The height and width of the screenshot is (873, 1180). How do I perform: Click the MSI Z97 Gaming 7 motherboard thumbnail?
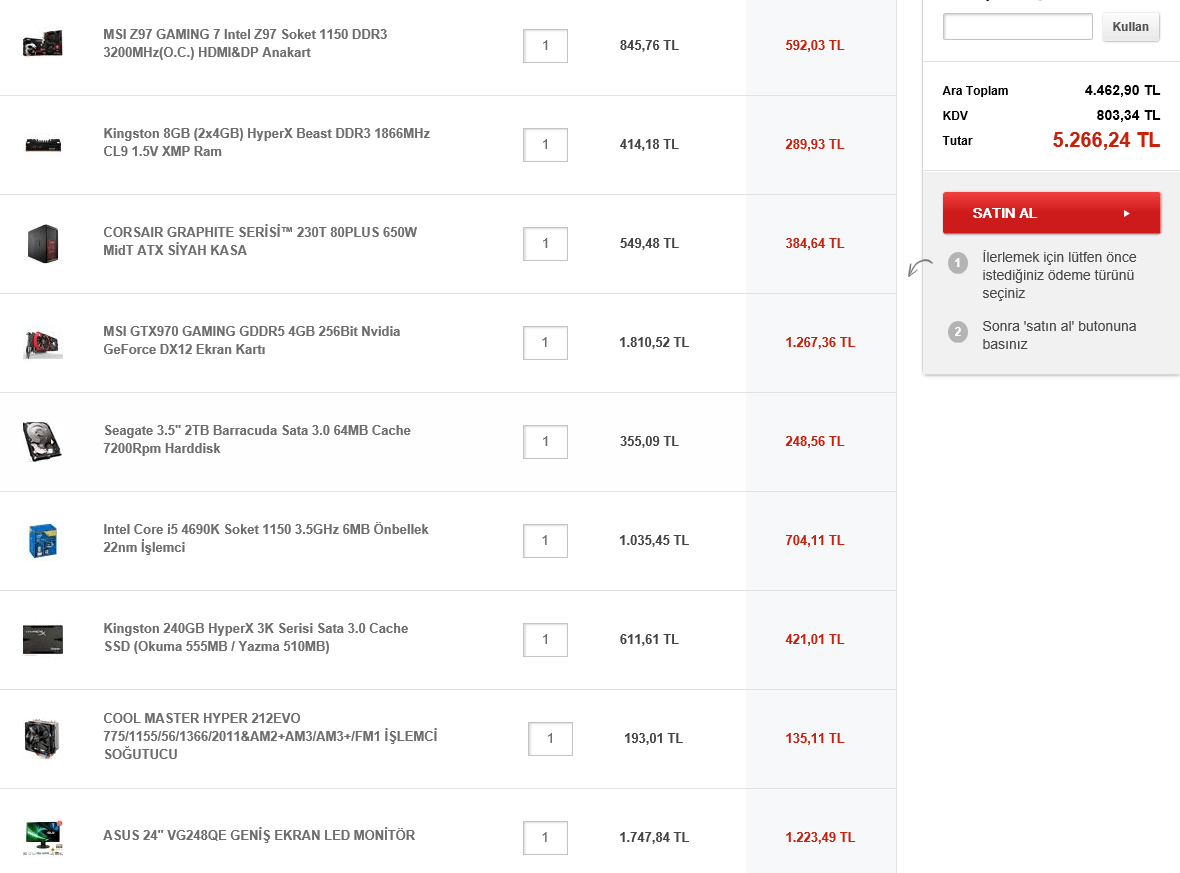42,44
